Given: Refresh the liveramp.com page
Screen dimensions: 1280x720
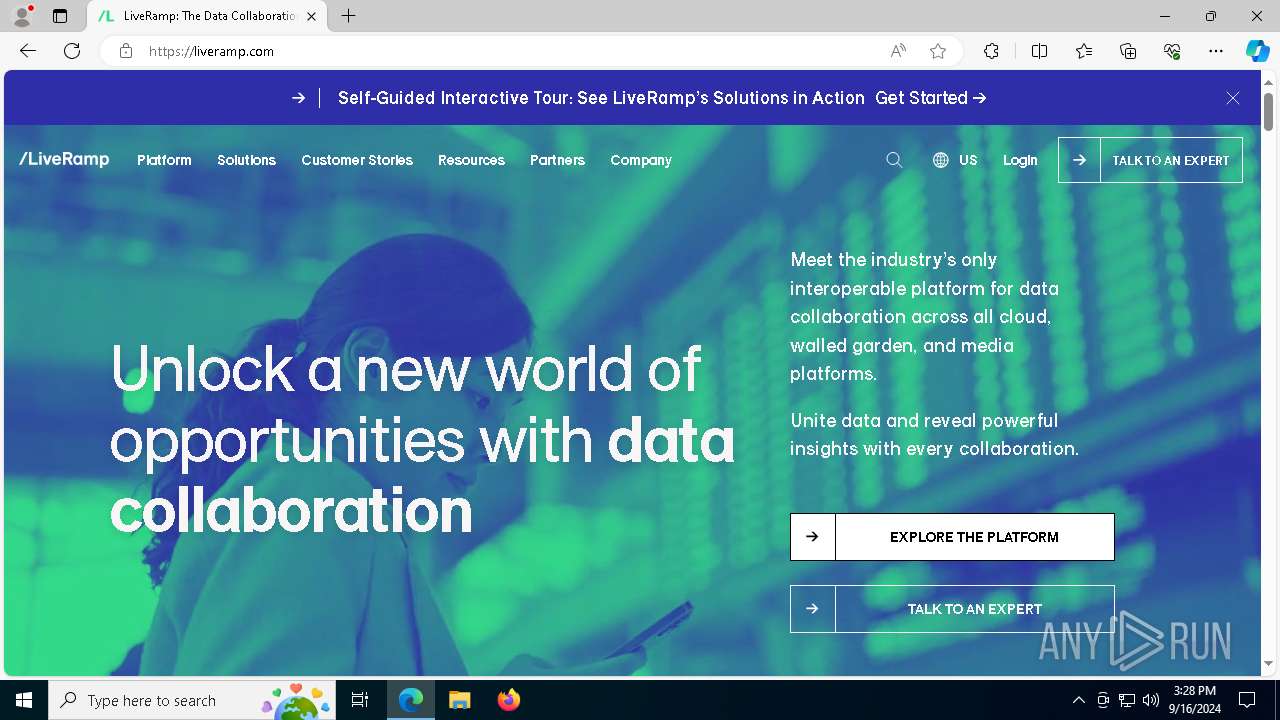Looking at the screenshot, I should [72, 51].
